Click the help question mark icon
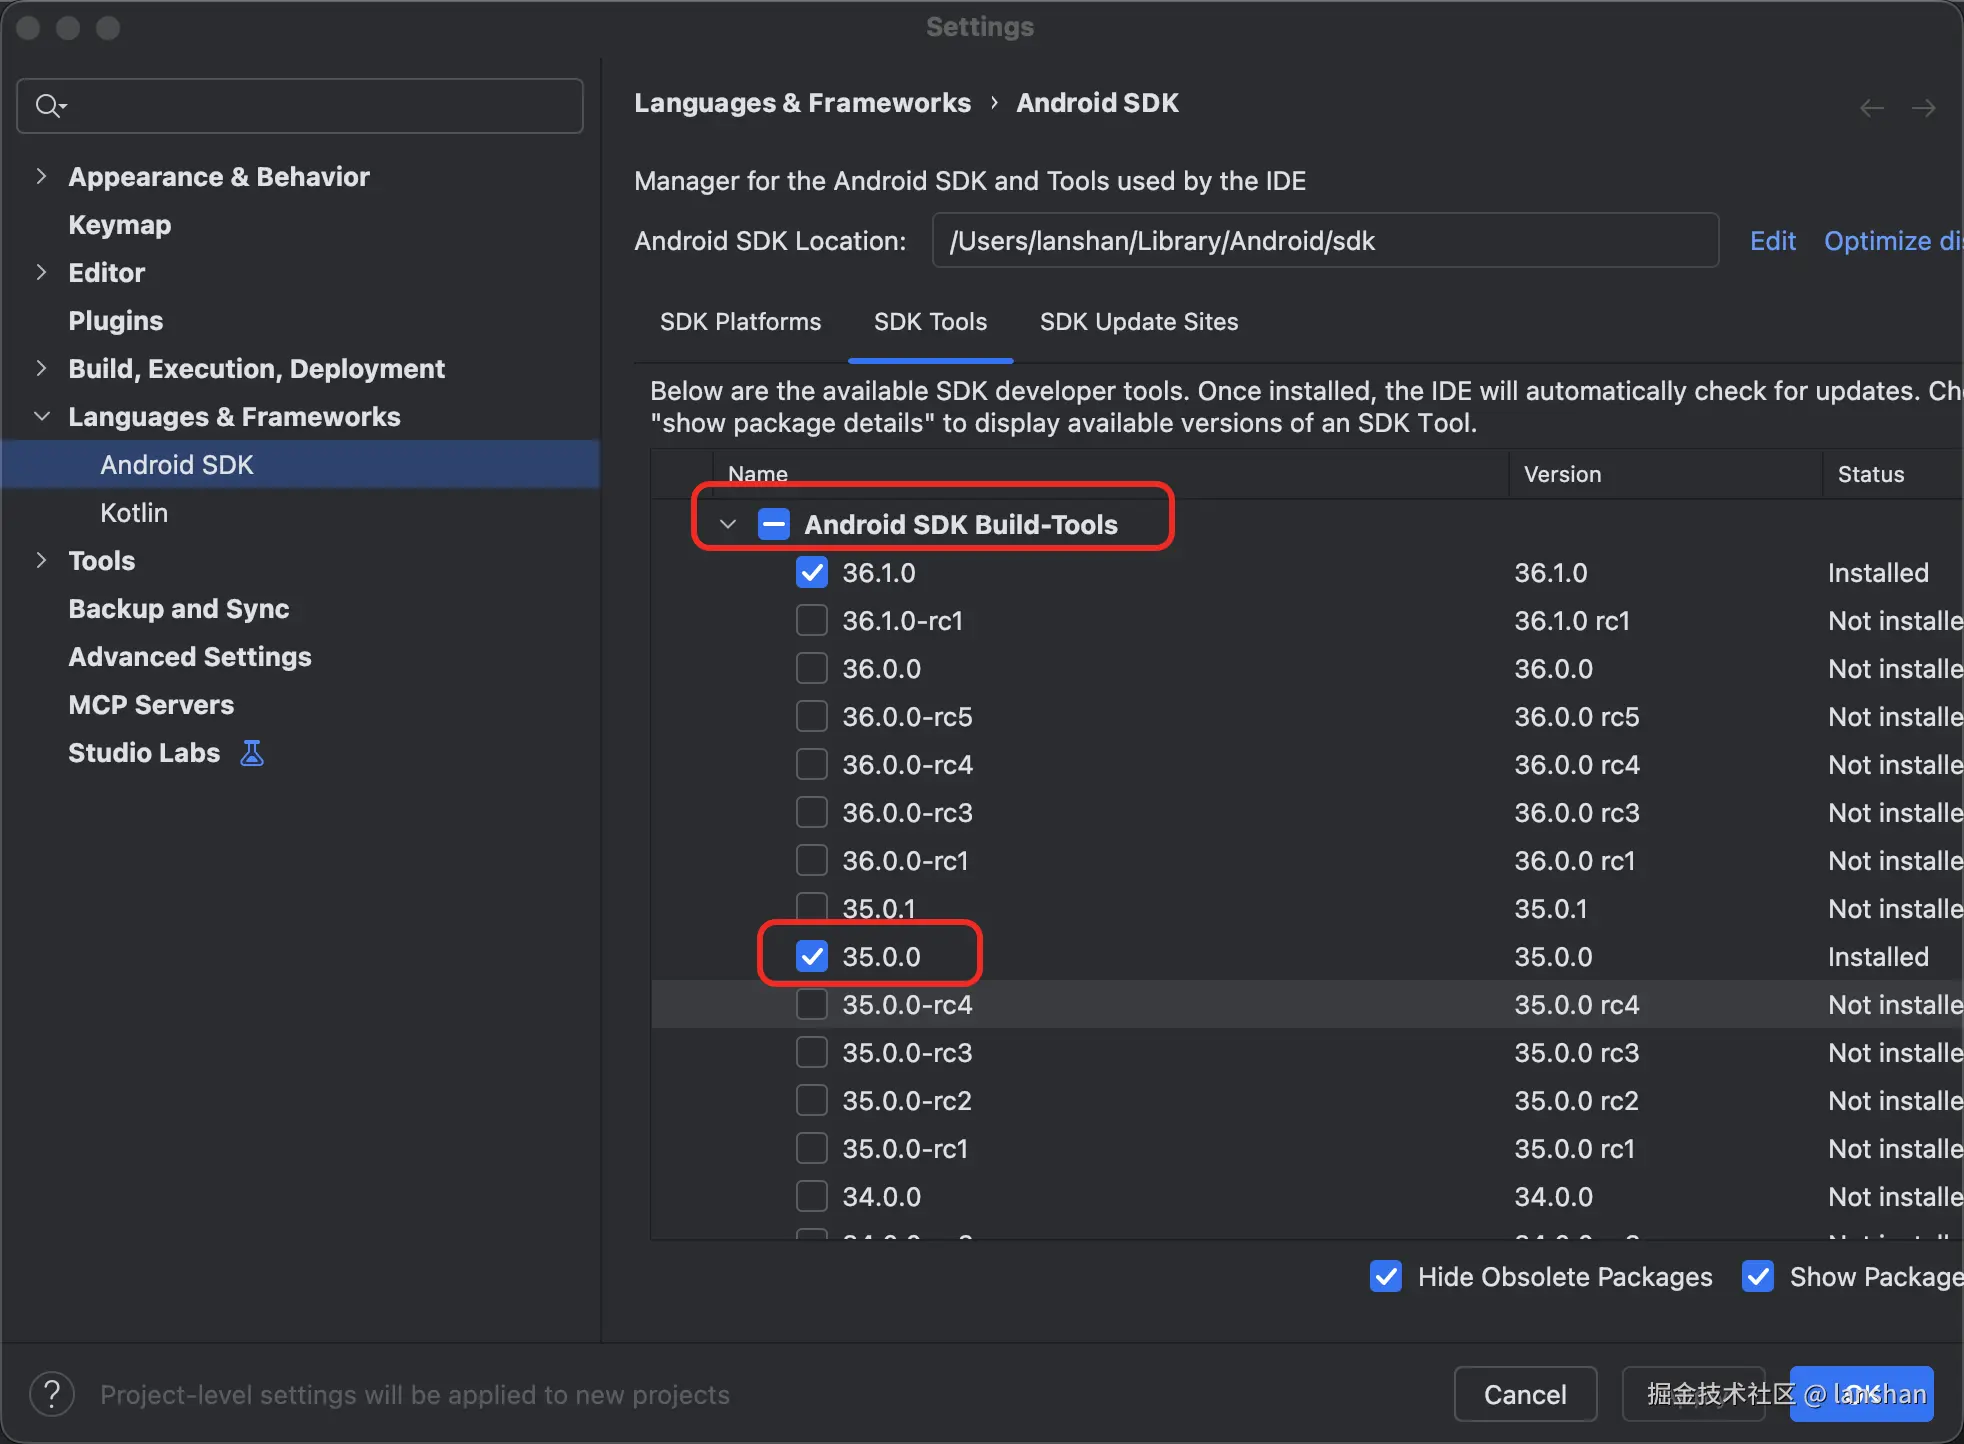 [52, 1394]
